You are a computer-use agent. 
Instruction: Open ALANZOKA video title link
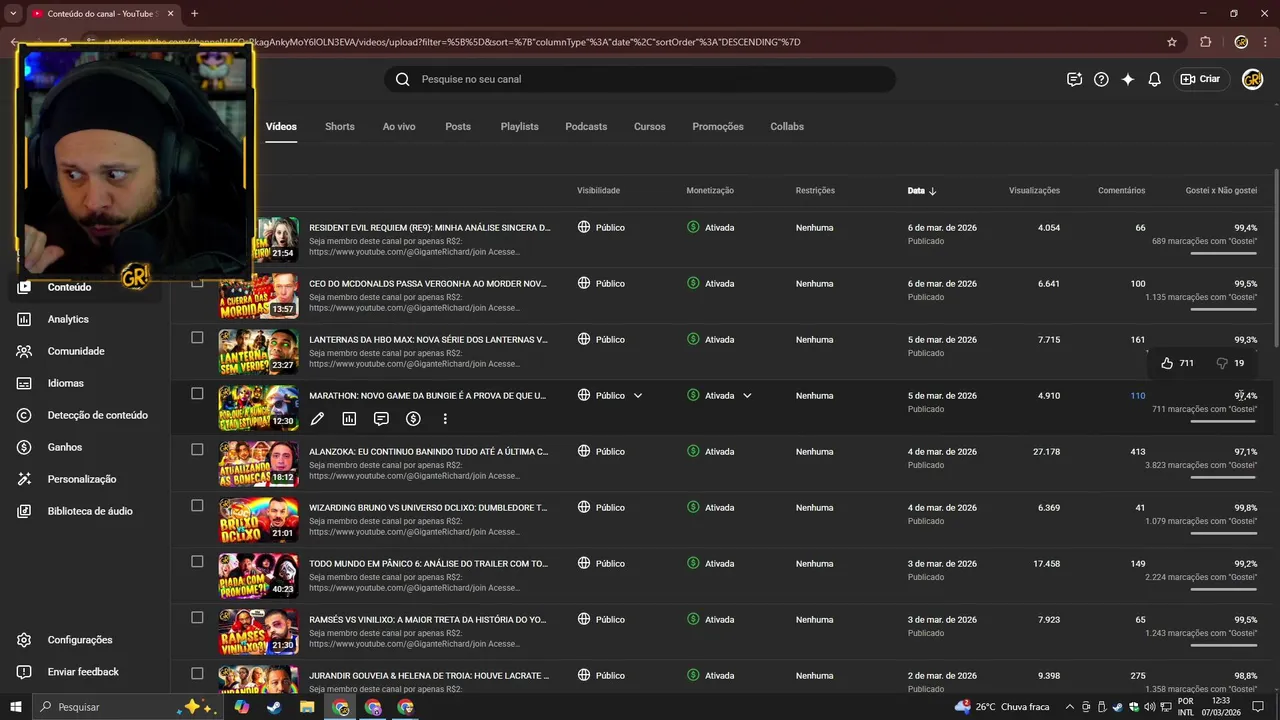pyautogui.click(x=428, y=452)
